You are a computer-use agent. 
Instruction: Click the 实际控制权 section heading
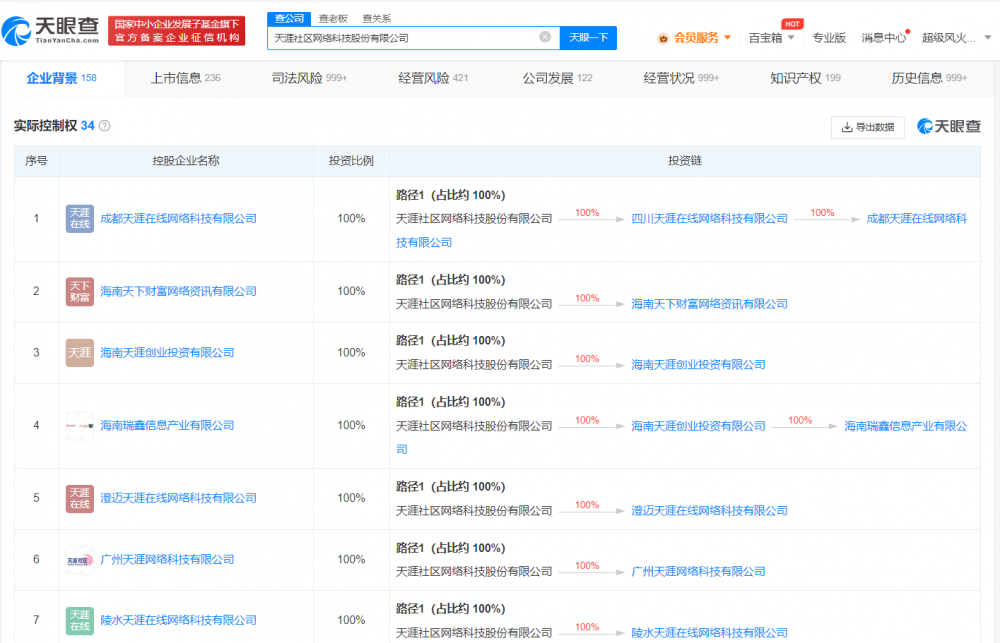(x=45, y=126)
